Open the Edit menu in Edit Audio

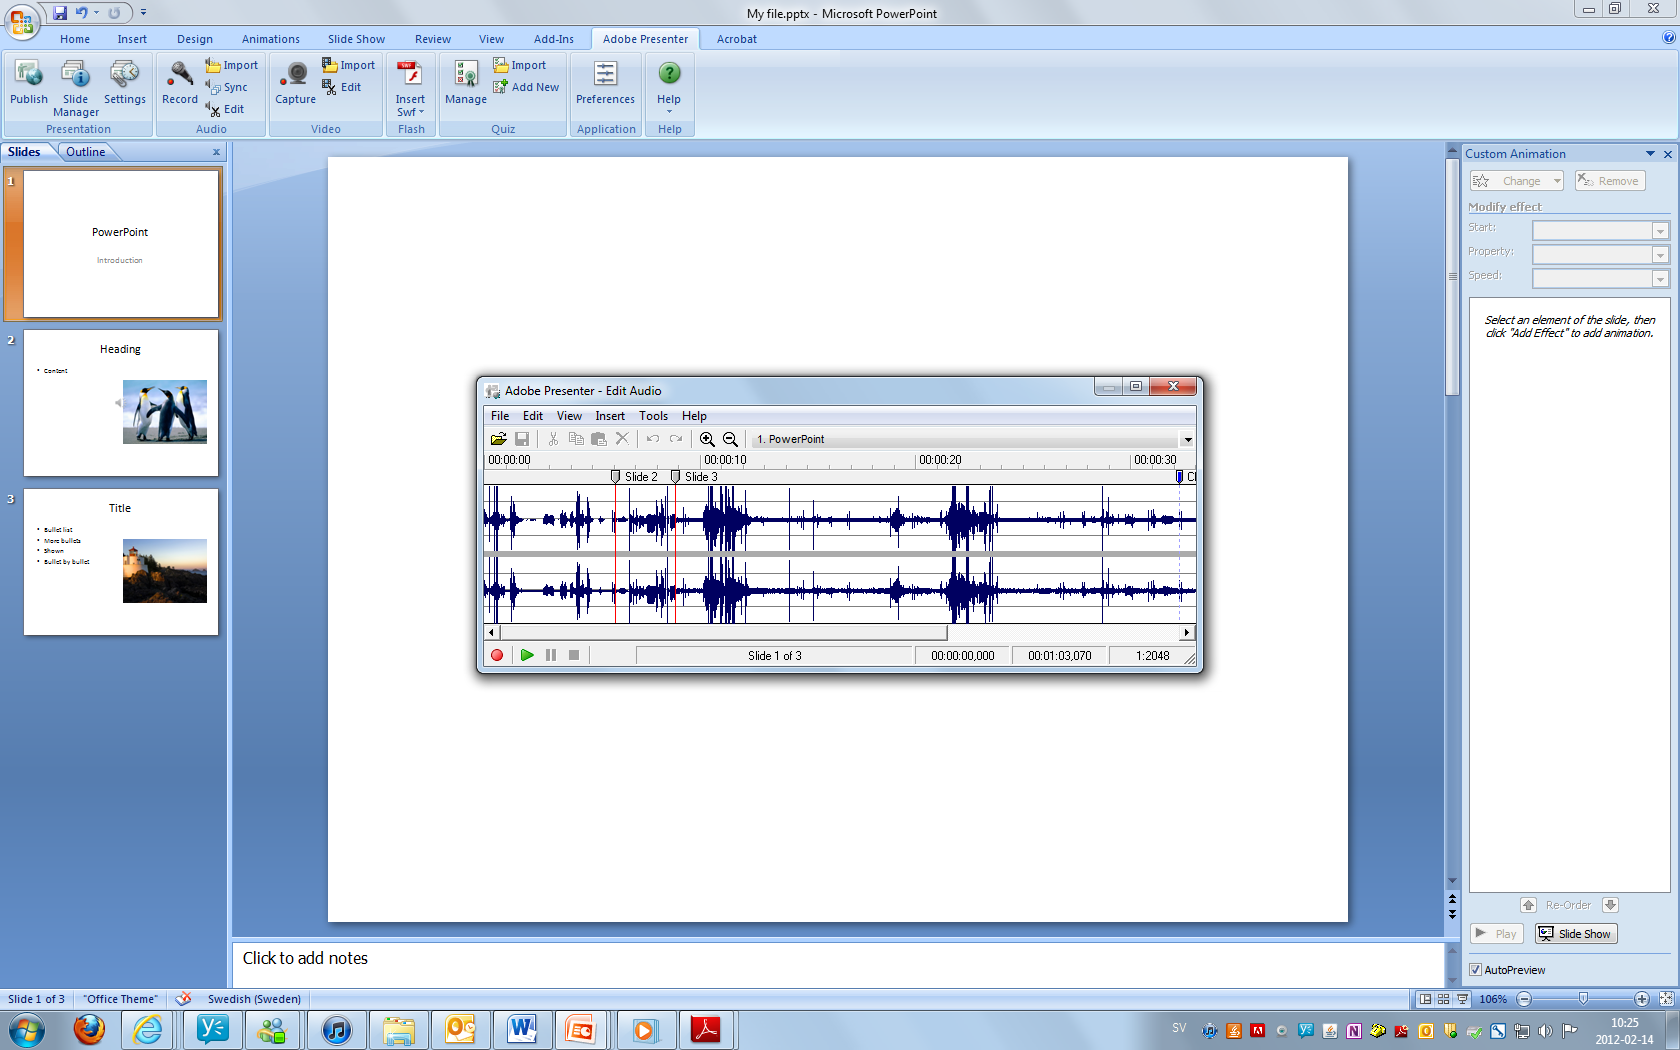click(533, 416)
